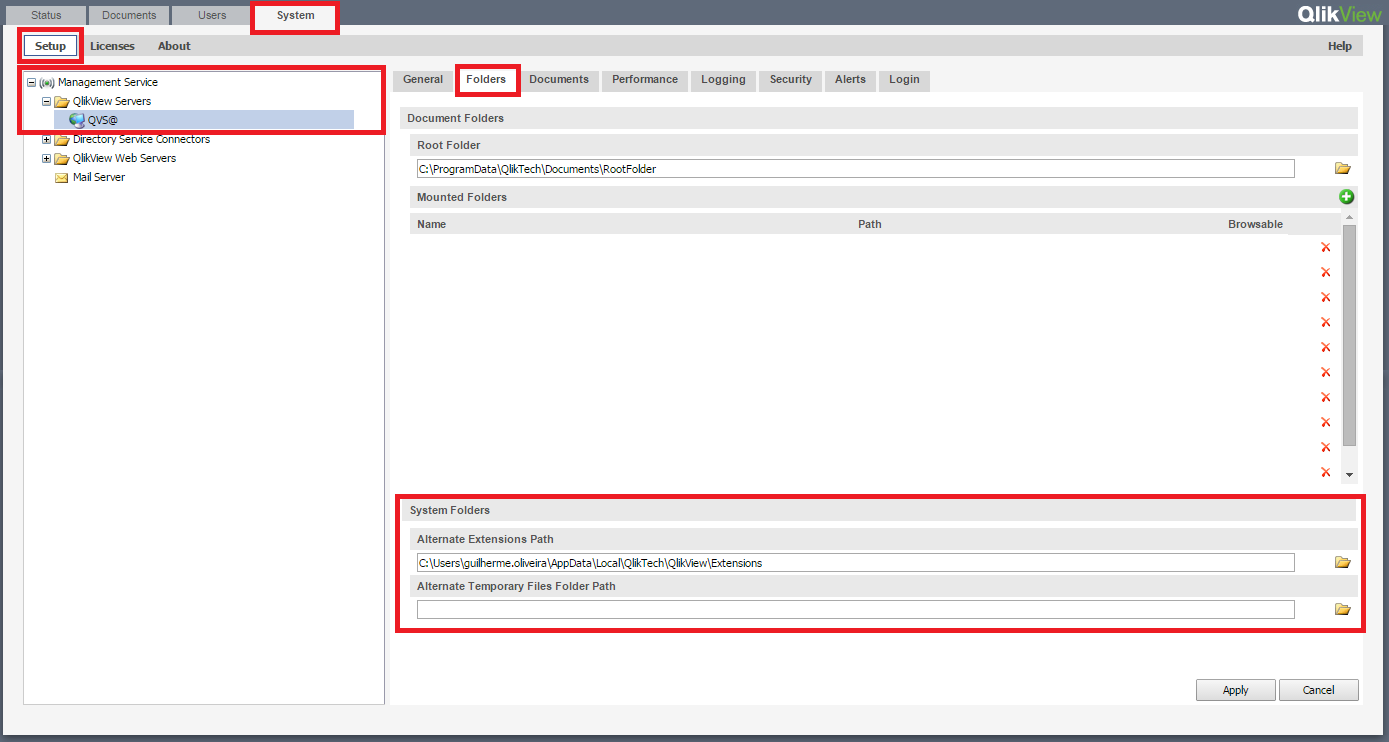Open the Login settings tab
This screenshot has width=1389, height=742.
coord(904,80)
